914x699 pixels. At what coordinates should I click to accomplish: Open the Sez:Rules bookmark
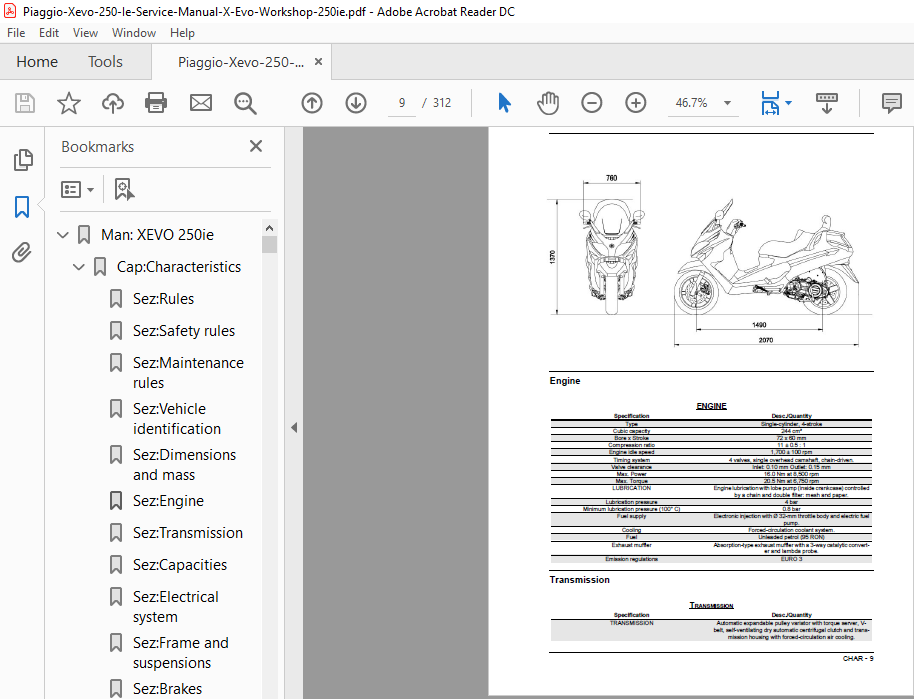163,299
